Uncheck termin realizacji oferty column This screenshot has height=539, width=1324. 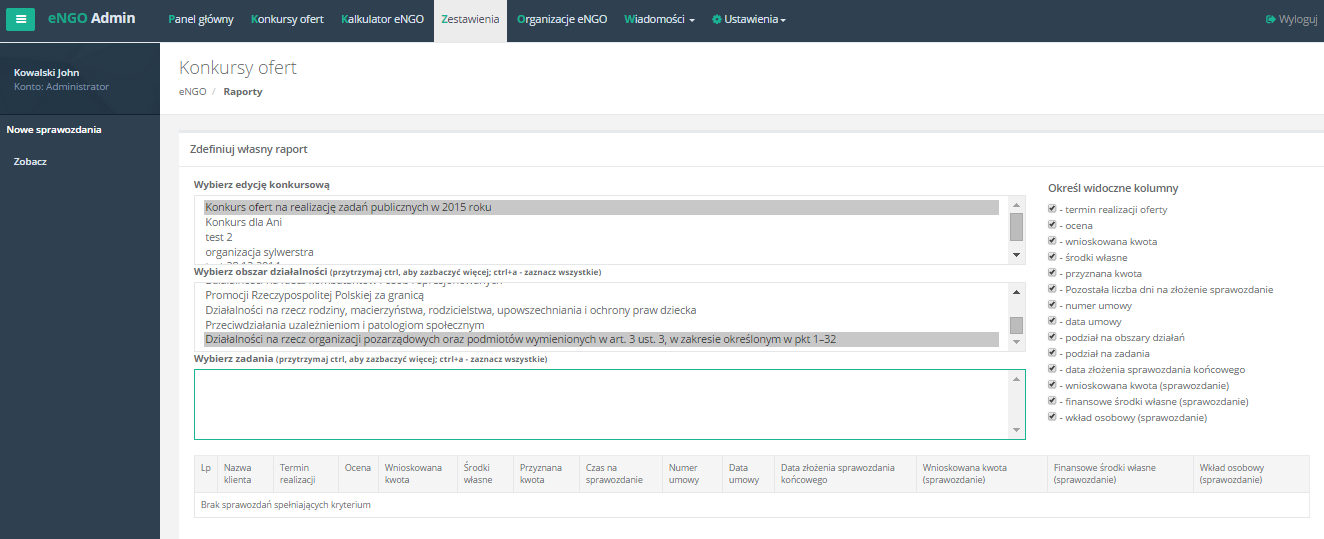tap(1052, 209)
